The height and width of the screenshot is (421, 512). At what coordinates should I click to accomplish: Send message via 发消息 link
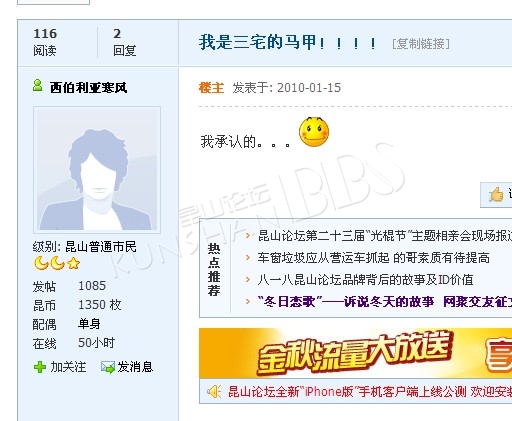click(x=135, y=367)
